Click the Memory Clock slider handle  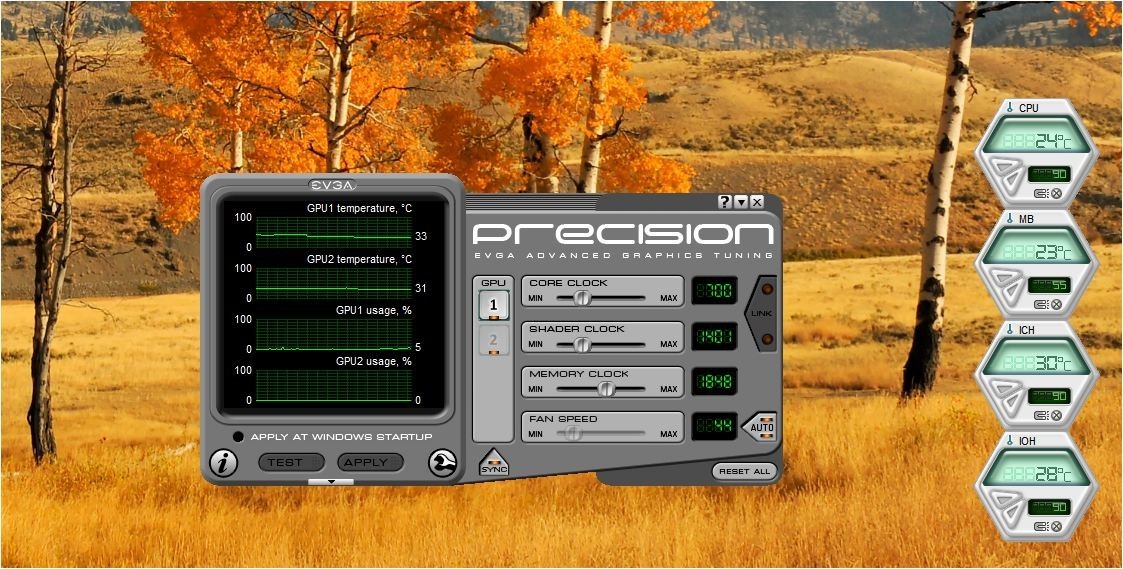point(606,389)
